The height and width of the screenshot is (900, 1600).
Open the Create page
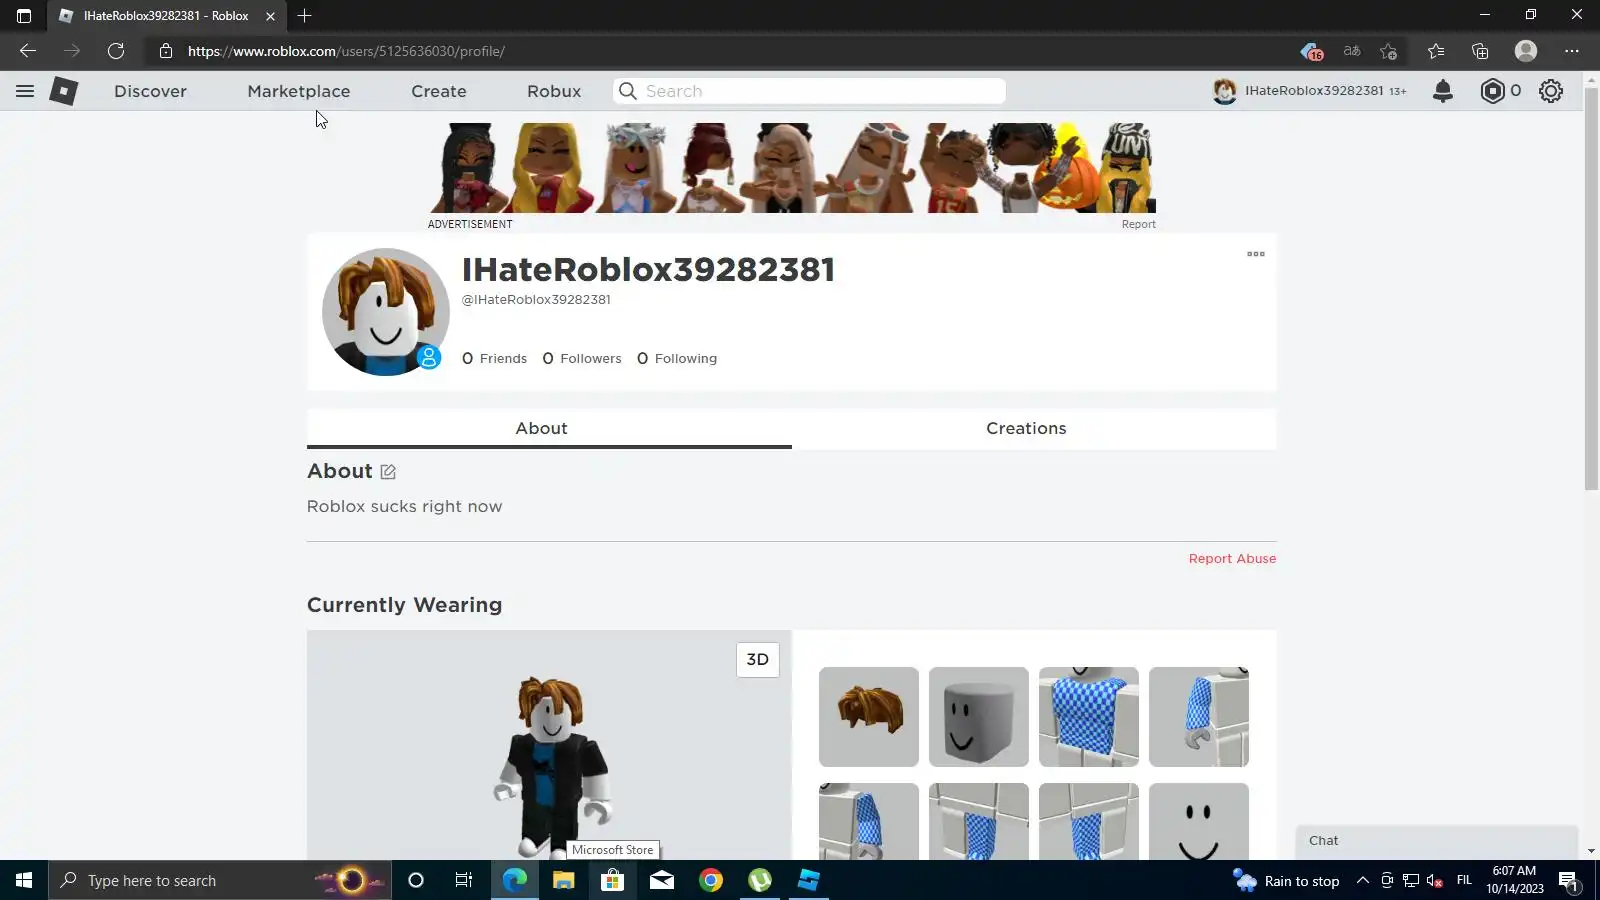[x=439, y=91]
